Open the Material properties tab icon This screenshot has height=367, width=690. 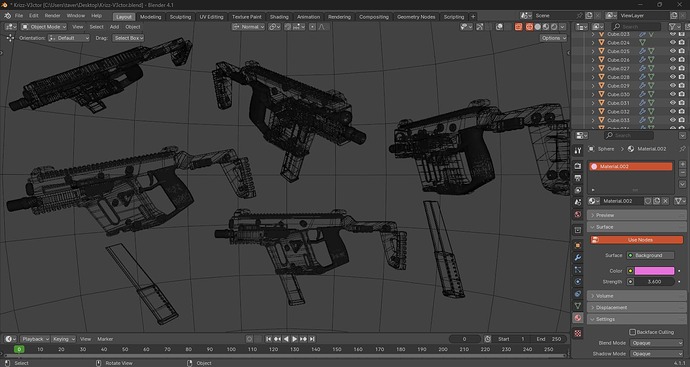(x=578, y=318)
